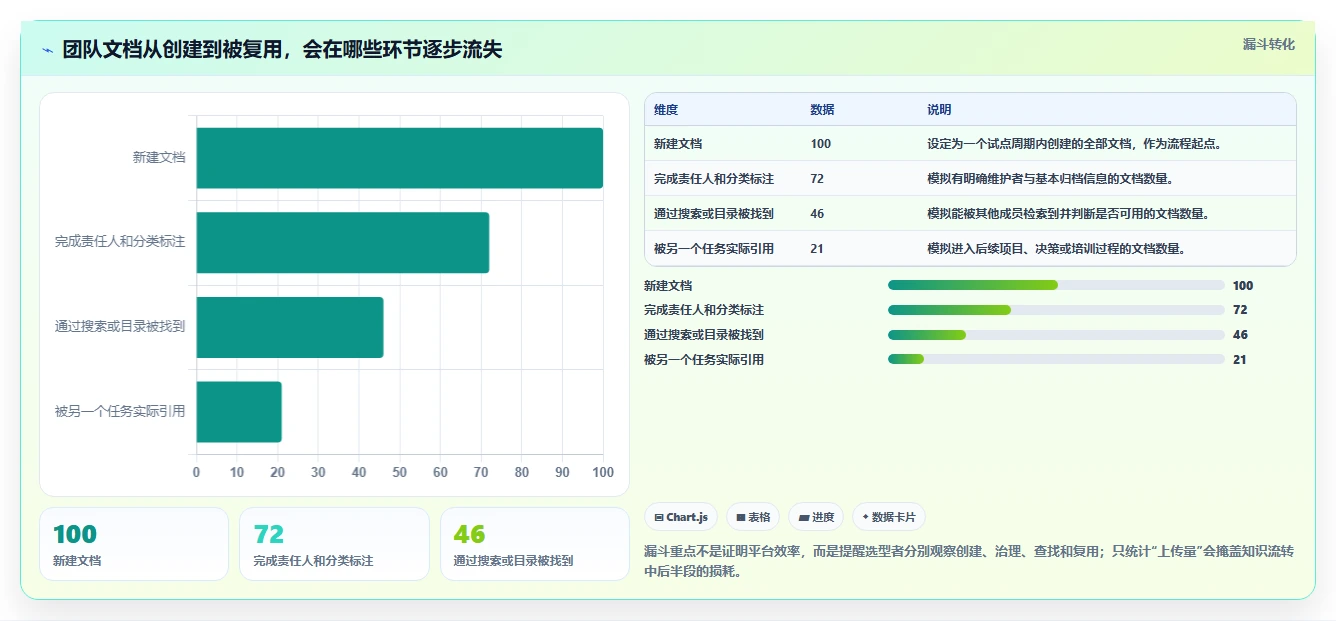This screenshot has height=621, width=1336.
Task: Click the chart y-axis label 新建文档
Action: tap(159, 158)
